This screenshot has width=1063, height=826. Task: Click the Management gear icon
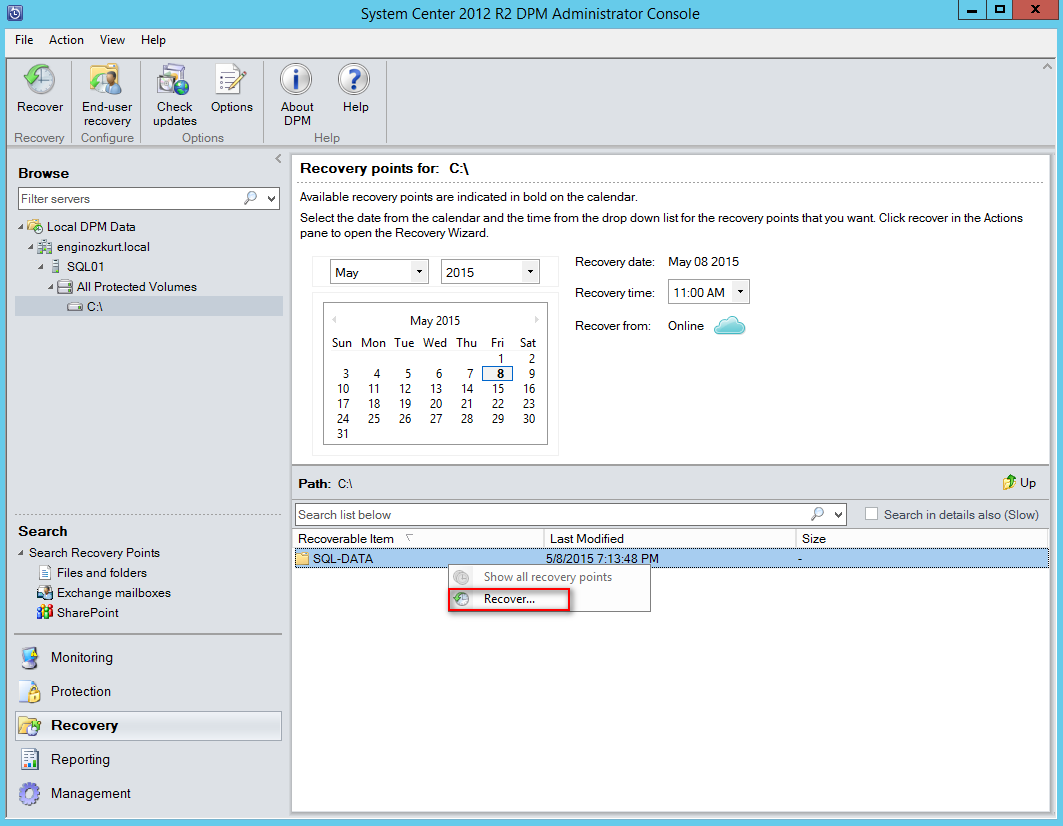click(x=30, y=793)
